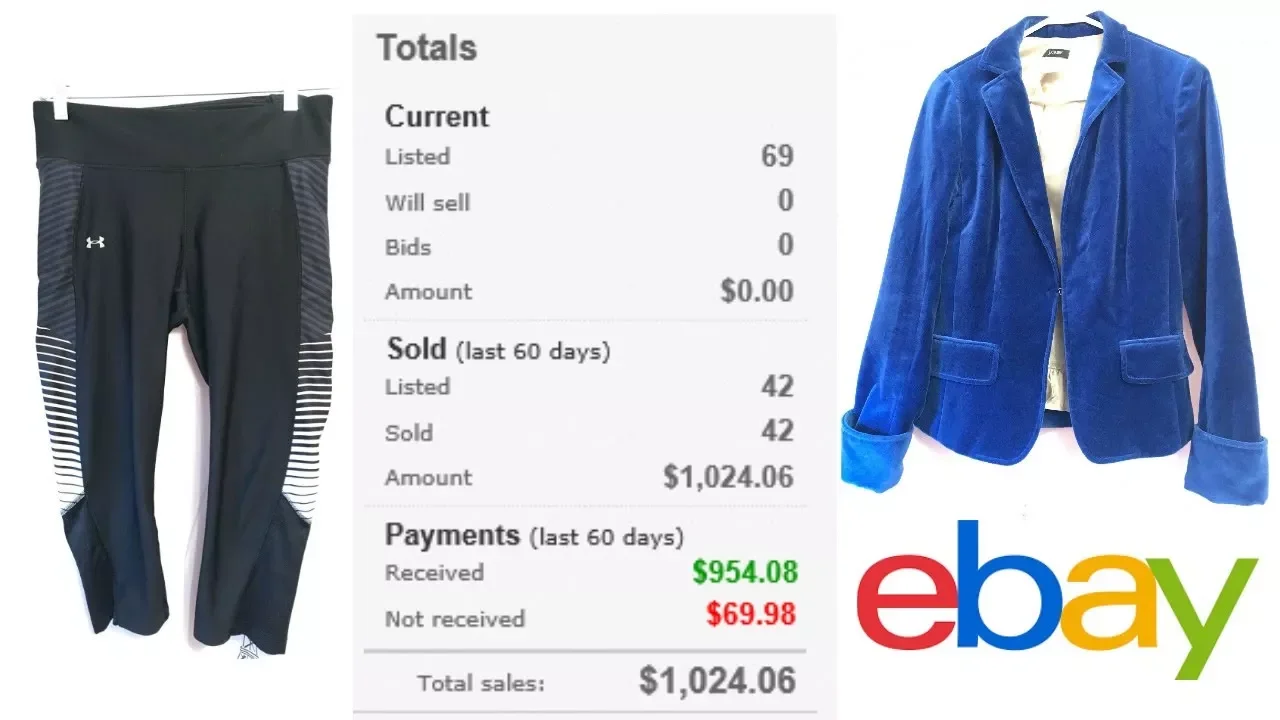The height and width of the screenshot is (720, 1280).
Task: Click the eBay logo
Action: [1057, 598]
